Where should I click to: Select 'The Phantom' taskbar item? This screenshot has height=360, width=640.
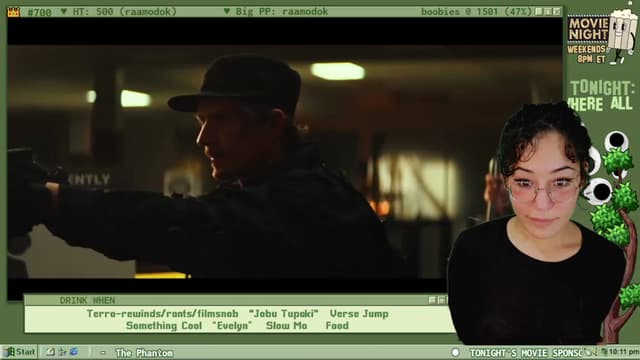click(144, 353)
